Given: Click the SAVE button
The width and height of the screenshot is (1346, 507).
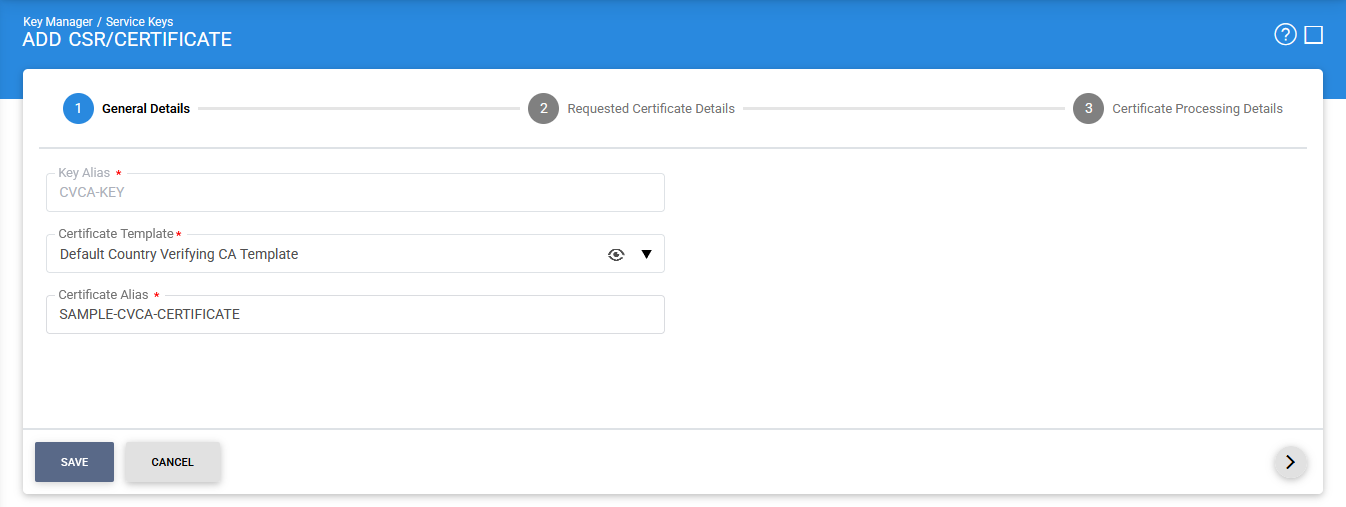Looking at the screenshot, I should [x=74, y=462].
